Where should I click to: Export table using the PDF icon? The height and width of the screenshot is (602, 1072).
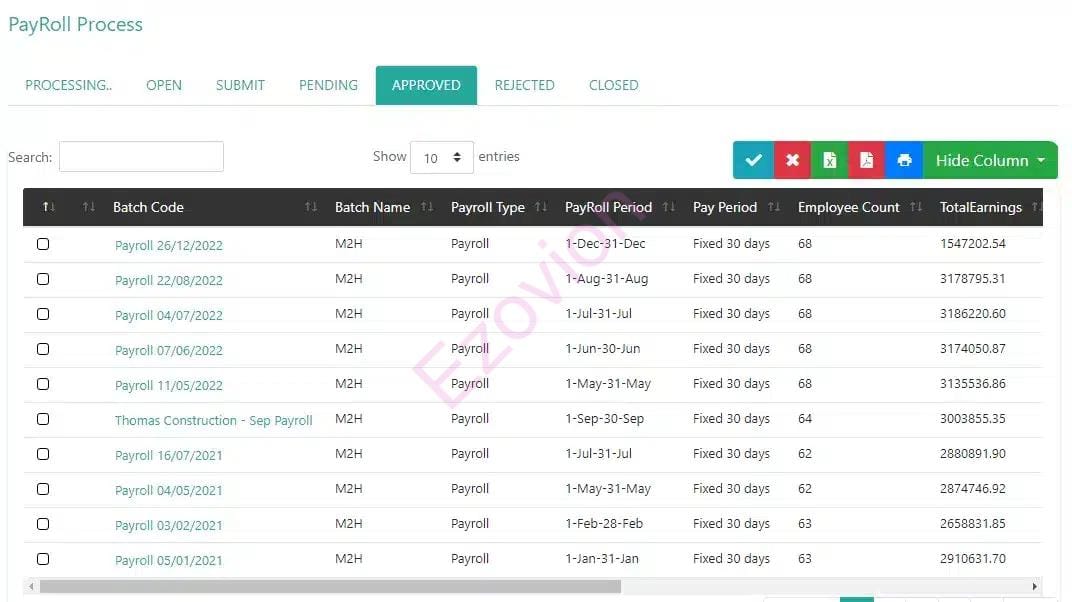[866, 160]
